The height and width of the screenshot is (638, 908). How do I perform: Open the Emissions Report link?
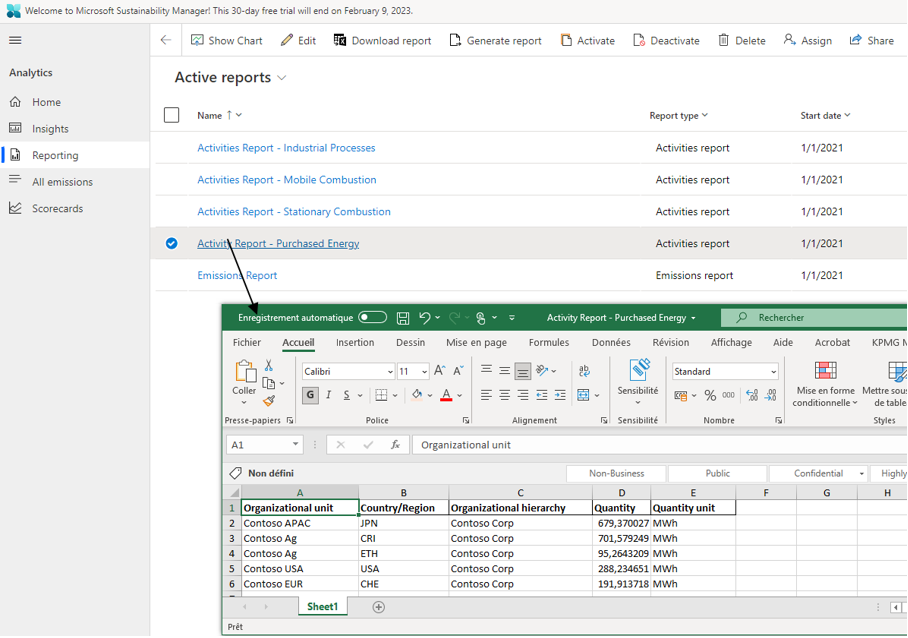(x=237, y=276)
